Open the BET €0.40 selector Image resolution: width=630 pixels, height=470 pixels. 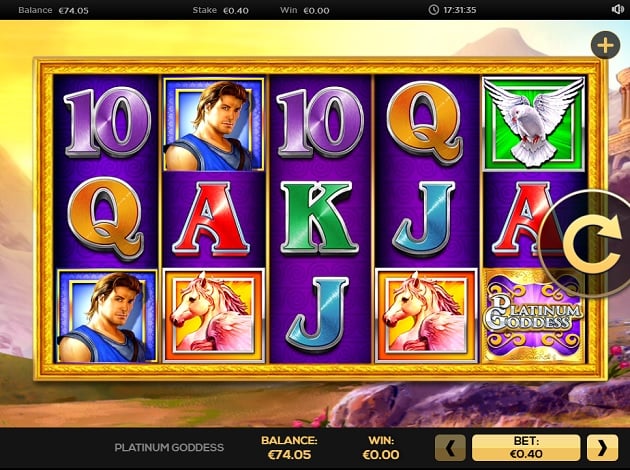526,448
